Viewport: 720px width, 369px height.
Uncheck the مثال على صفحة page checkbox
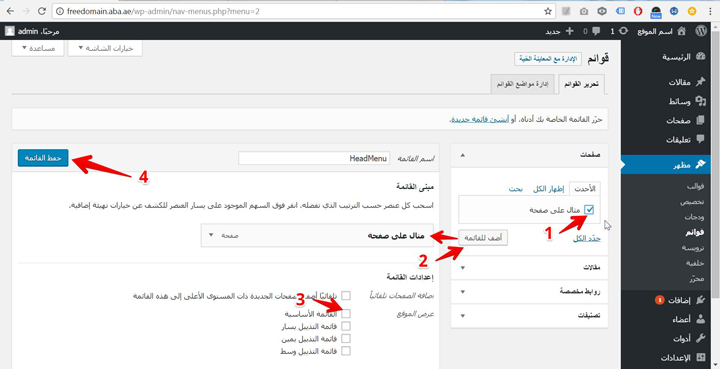tap(589, 210)
